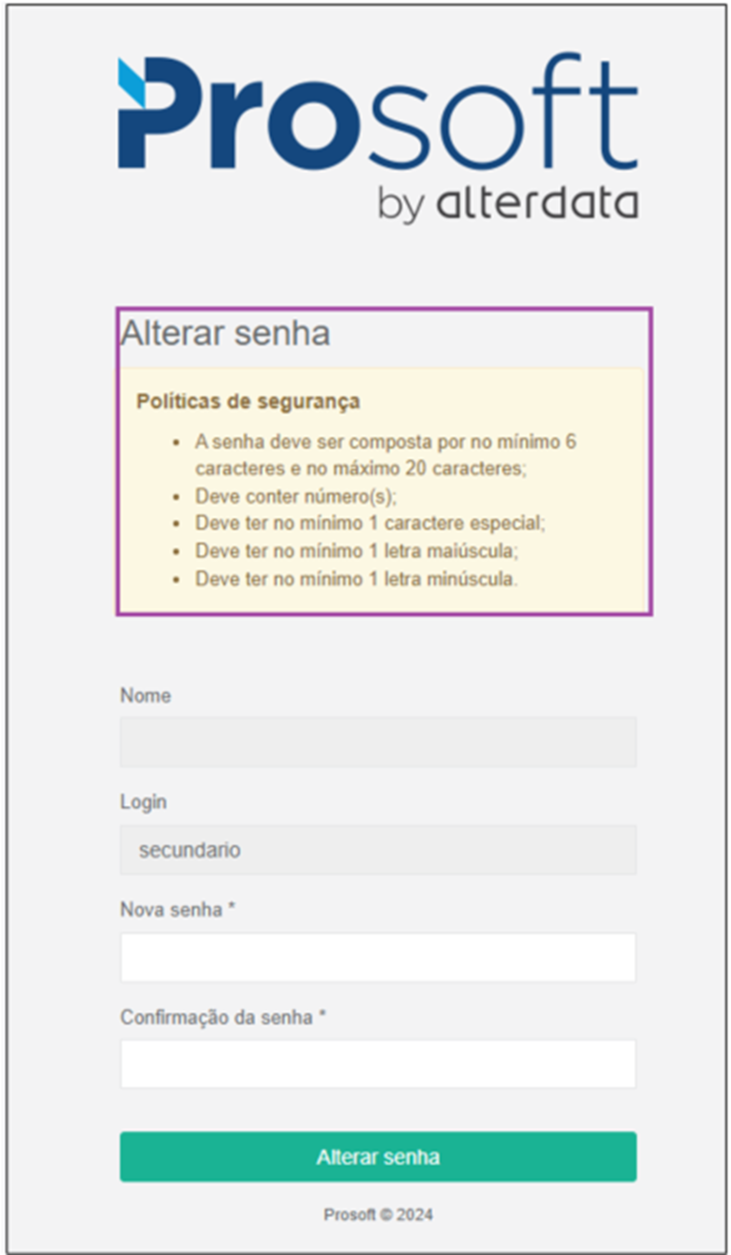Click the "Nome" field label
Image resolution: width=731 pixels, height=1255 pixels.
[145, 696]
